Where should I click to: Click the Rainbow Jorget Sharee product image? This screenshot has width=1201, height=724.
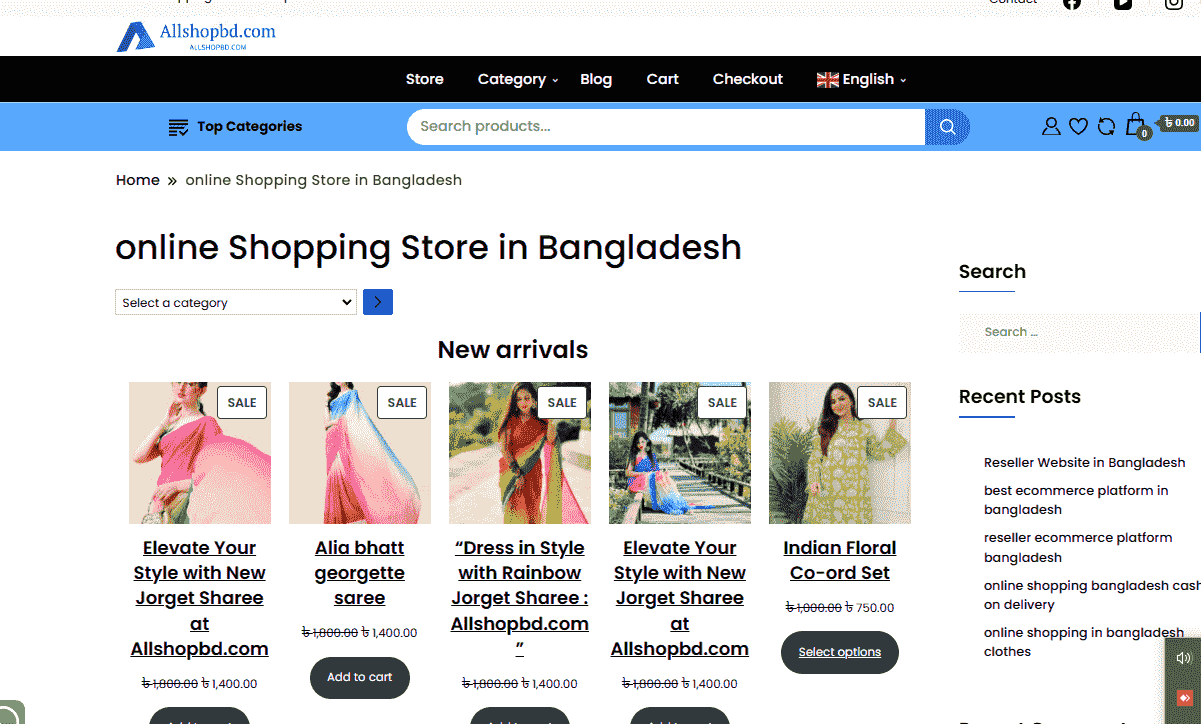(x=520, y=453)
